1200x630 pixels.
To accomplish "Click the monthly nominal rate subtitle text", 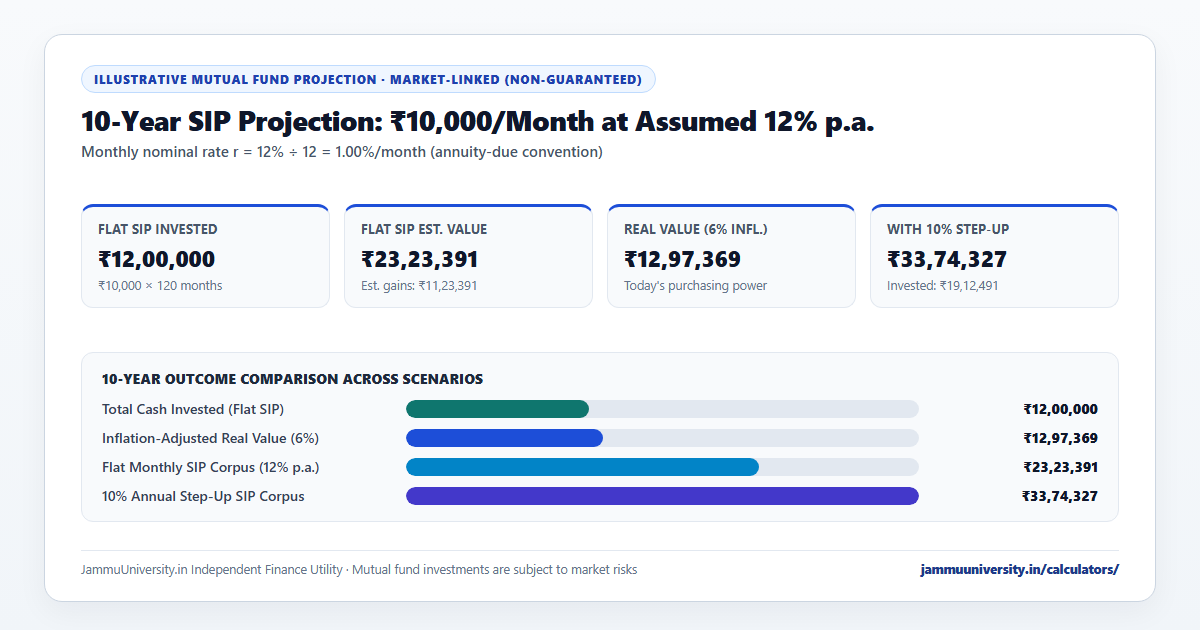I will (x=342, y=152).
